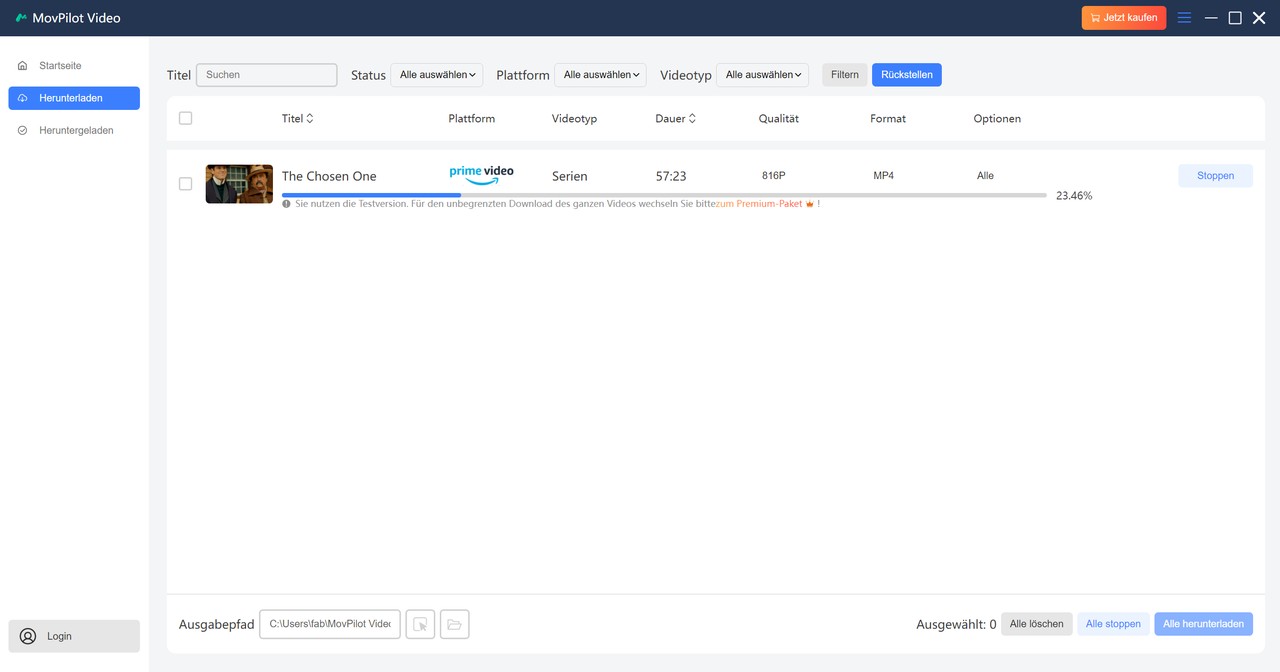Image resolution: width=1280 pixels, height=672 pixels.
Task: Open zum Premium-Paket link
Action: (x=760, y=203)
